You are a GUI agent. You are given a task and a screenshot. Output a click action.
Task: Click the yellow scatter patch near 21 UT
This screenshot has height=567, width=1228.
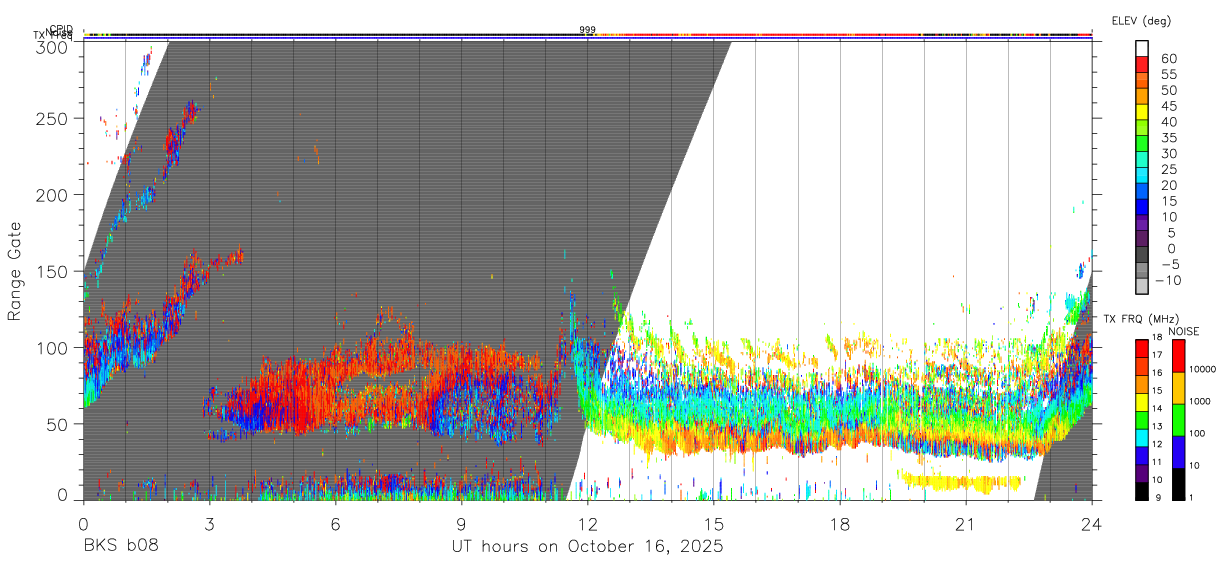coord(962,482)
